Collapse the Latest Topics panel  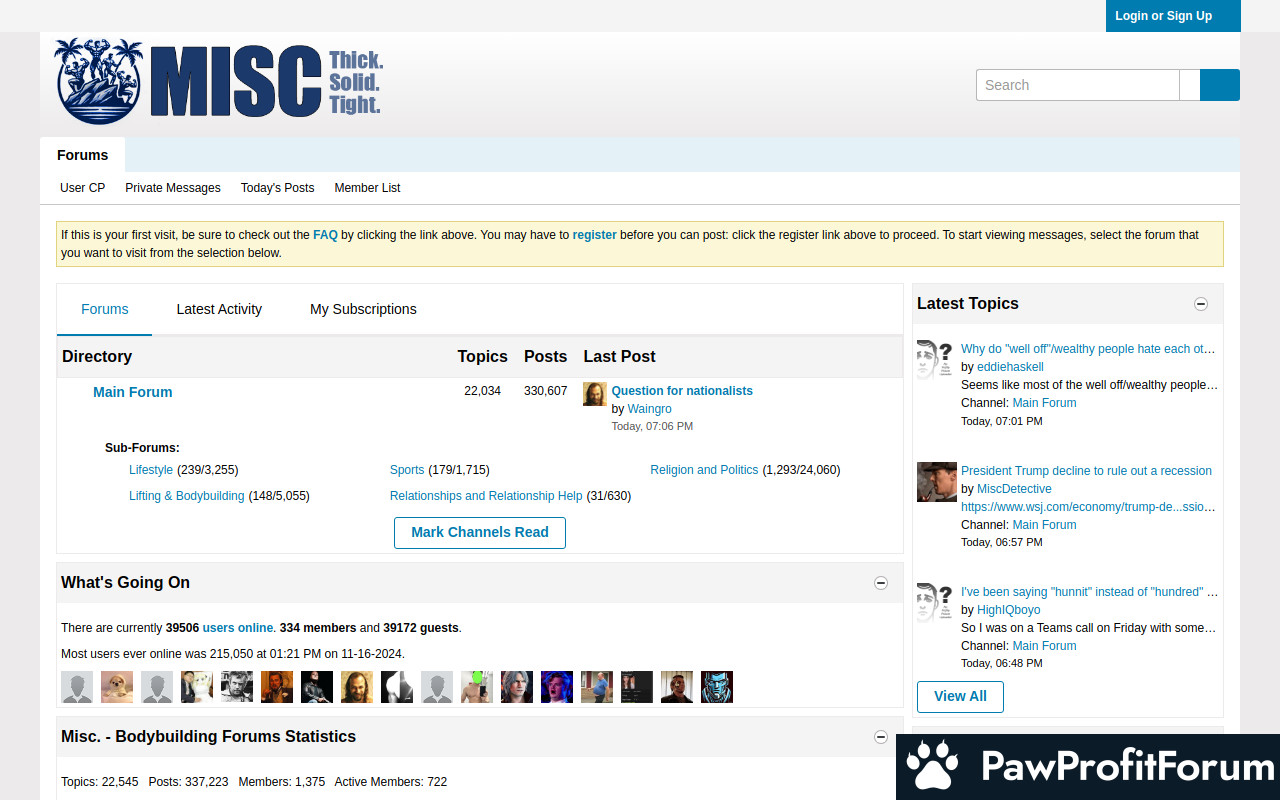(x=1201, y=304)
